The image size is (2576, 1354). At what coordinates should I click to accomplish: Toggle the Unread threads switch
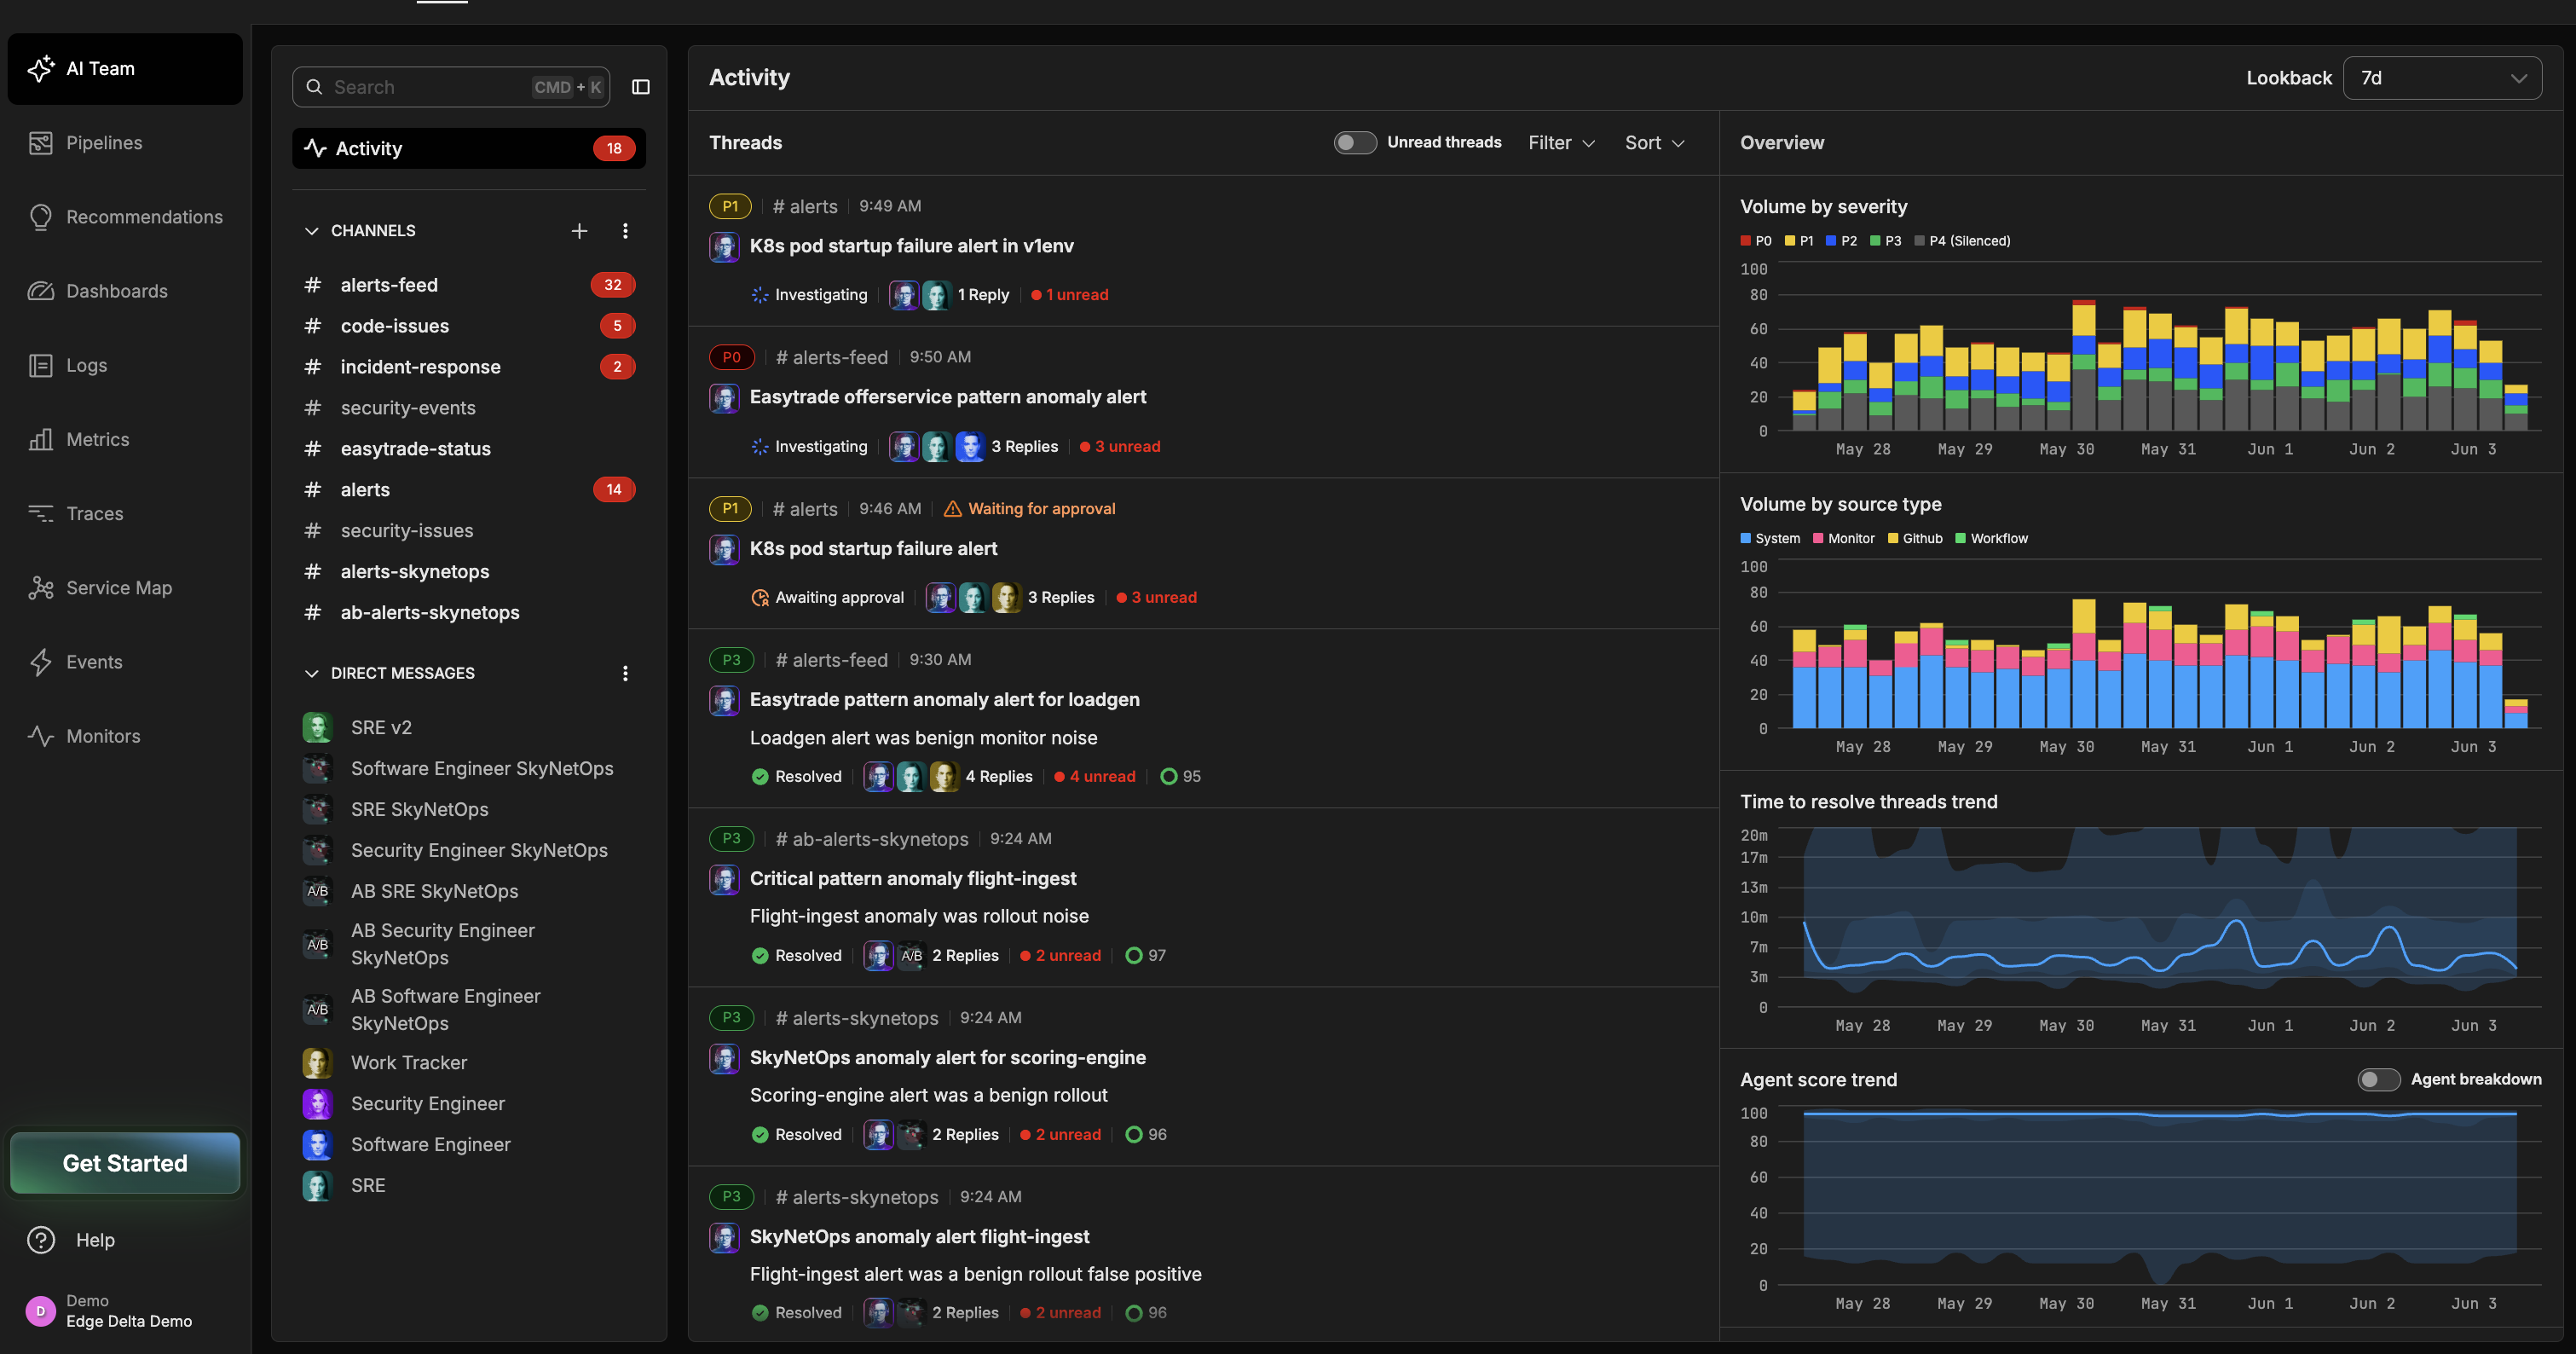pos(1355,143)
